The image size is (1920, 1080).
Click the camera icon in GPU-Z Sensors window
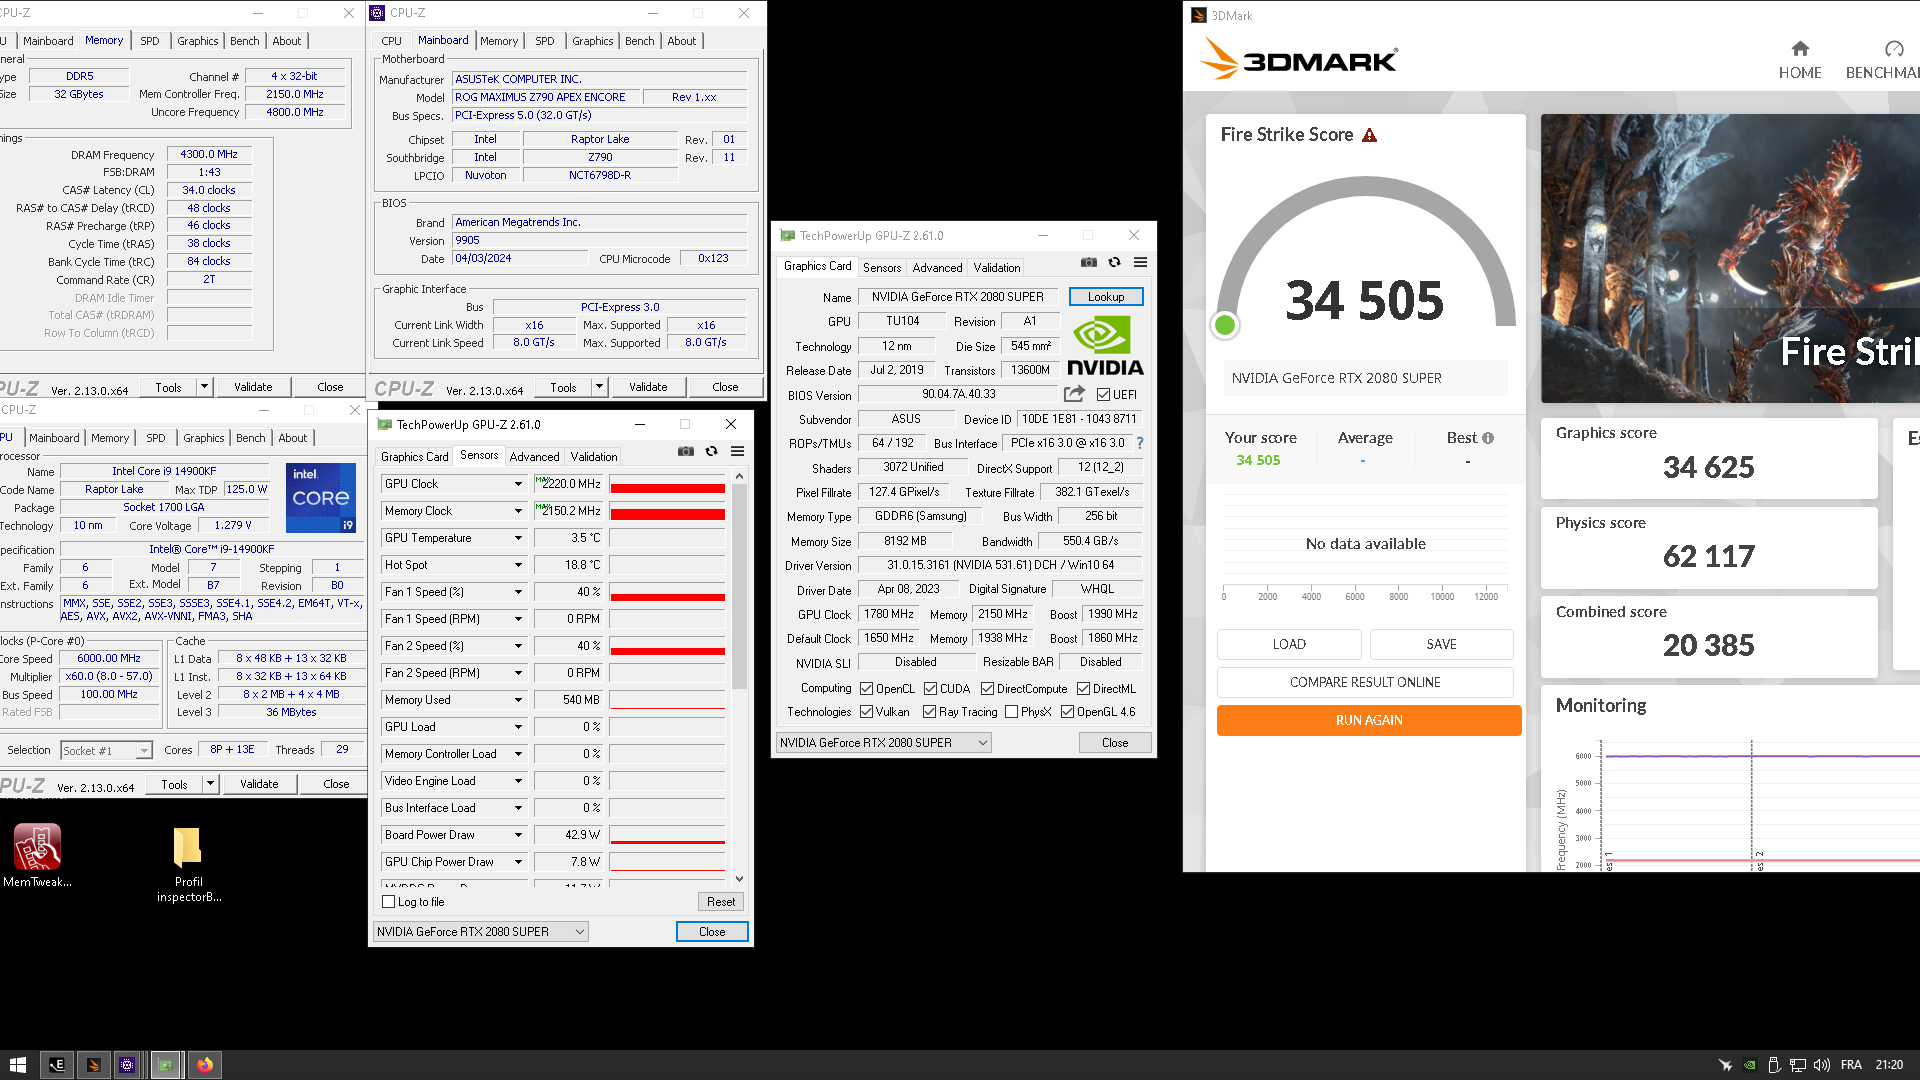click(x=685, y=451)
